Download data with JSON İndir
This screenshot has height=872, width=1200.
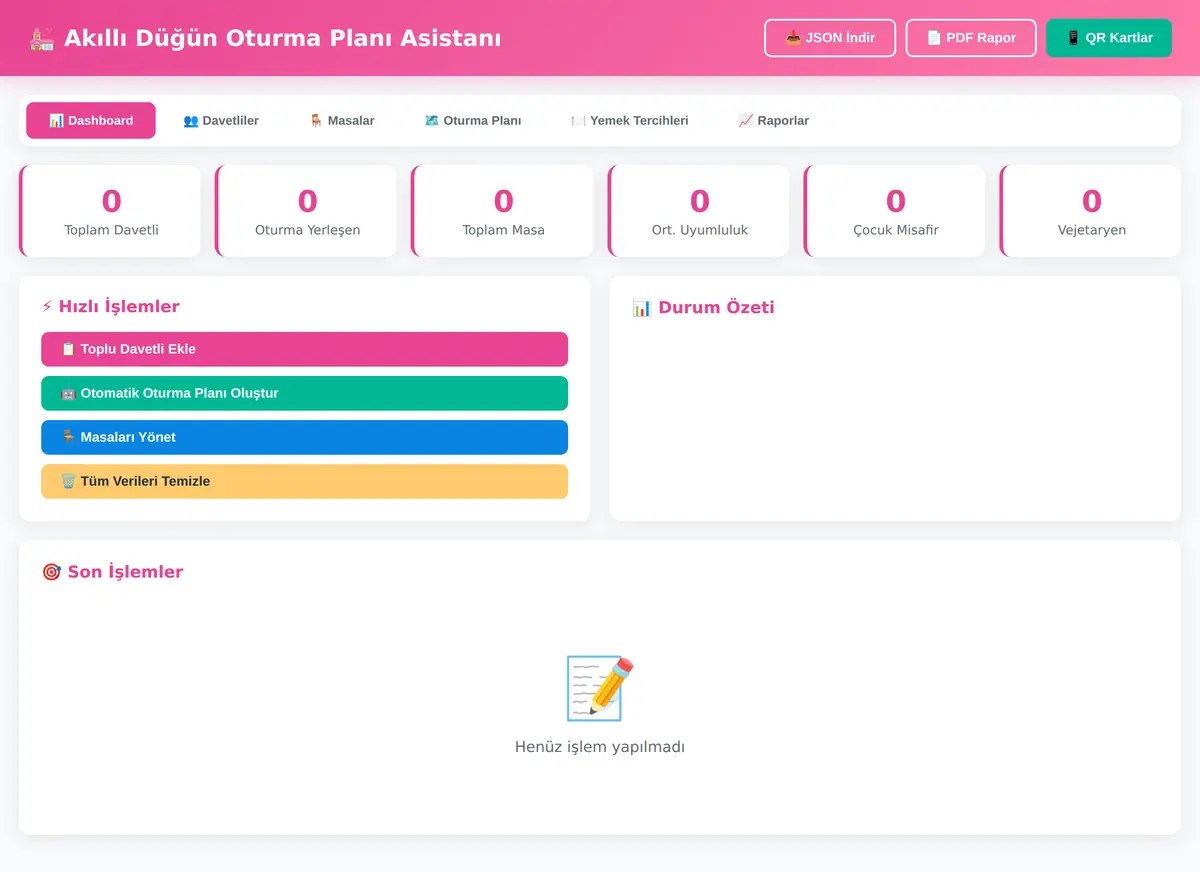[830, 38]
